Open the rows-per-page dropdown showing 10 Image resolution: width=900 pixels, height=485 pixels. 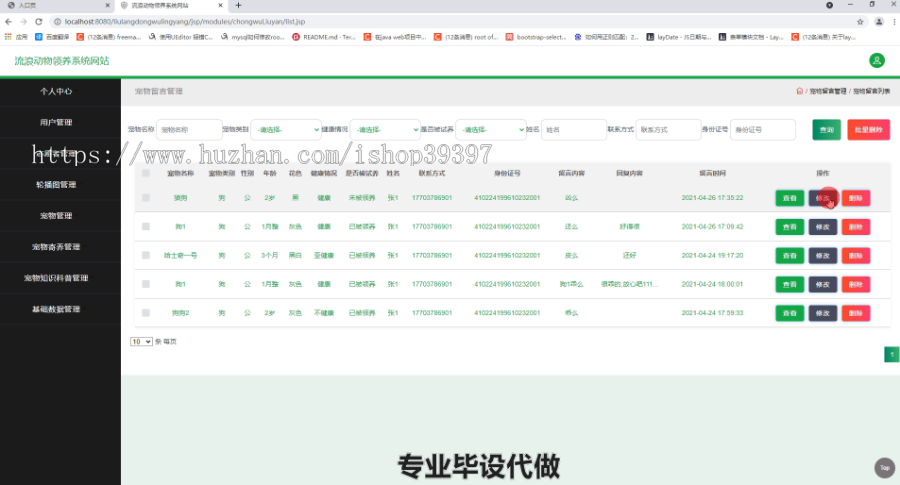coord(141,342)
